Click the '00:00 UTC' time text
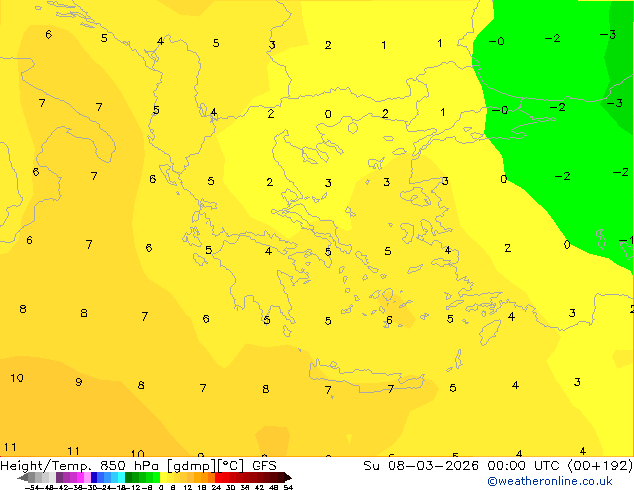Viewport: 634px width, 490px height. [525, 466]
